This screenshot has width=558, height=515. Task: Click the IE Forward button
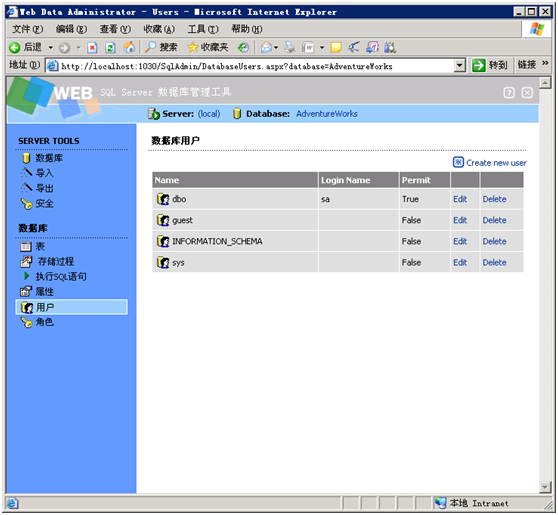click(64, 47)
